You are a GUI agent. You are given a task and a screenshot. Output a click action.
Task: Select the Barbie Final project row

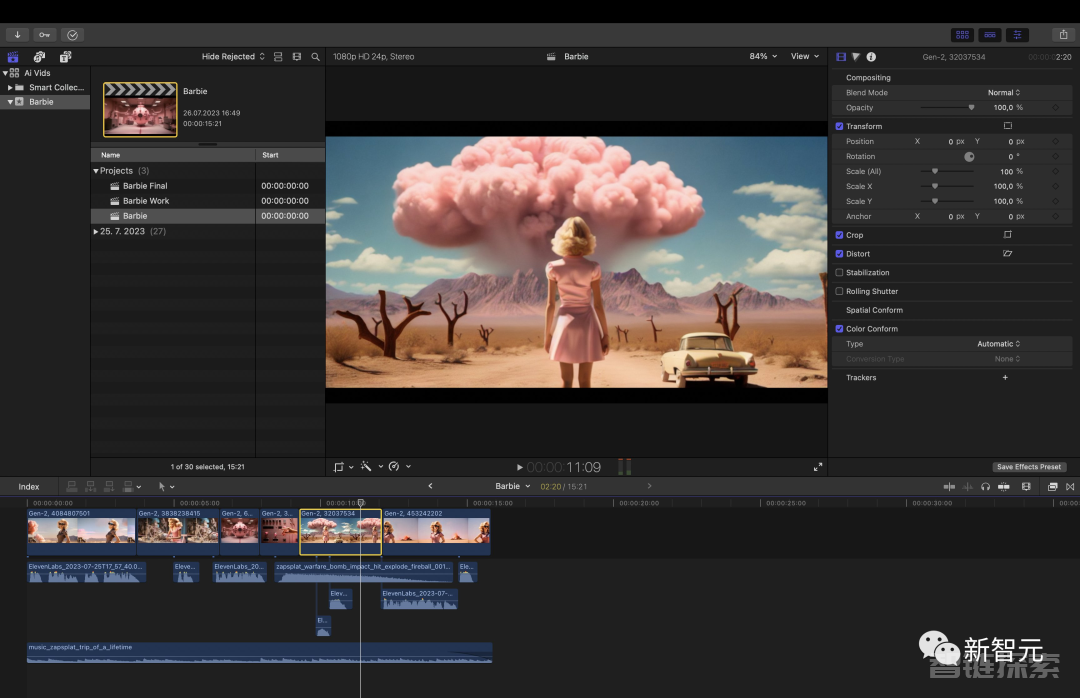208,186
